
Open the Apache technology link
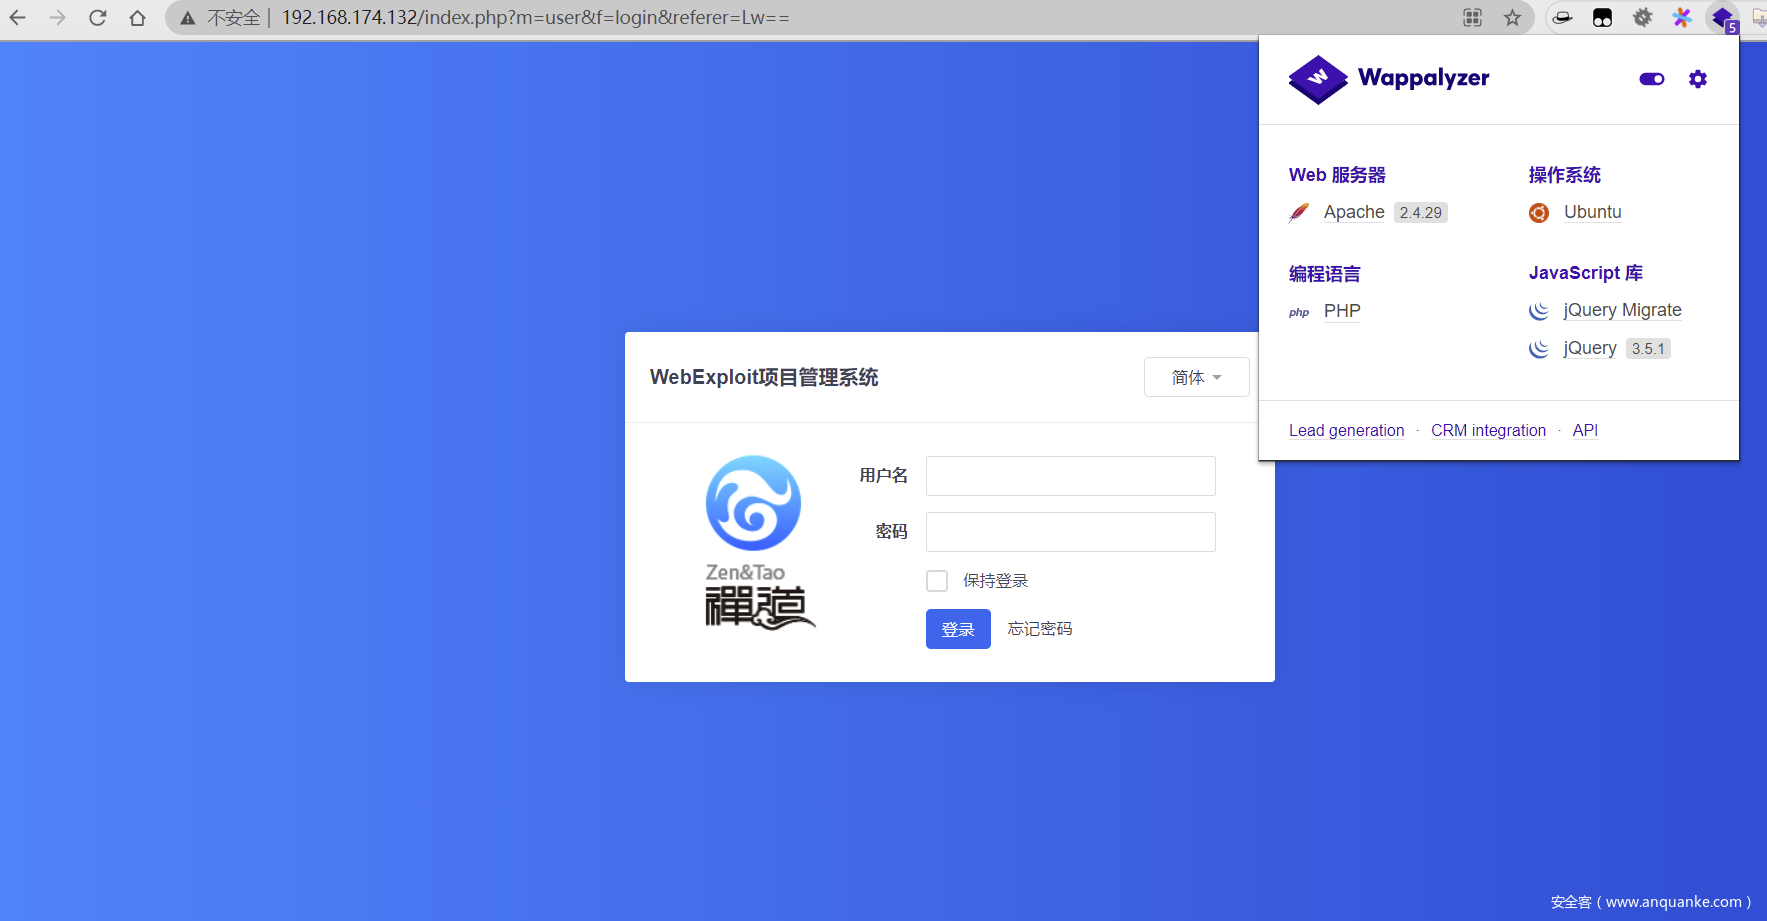click(1353, 212)
